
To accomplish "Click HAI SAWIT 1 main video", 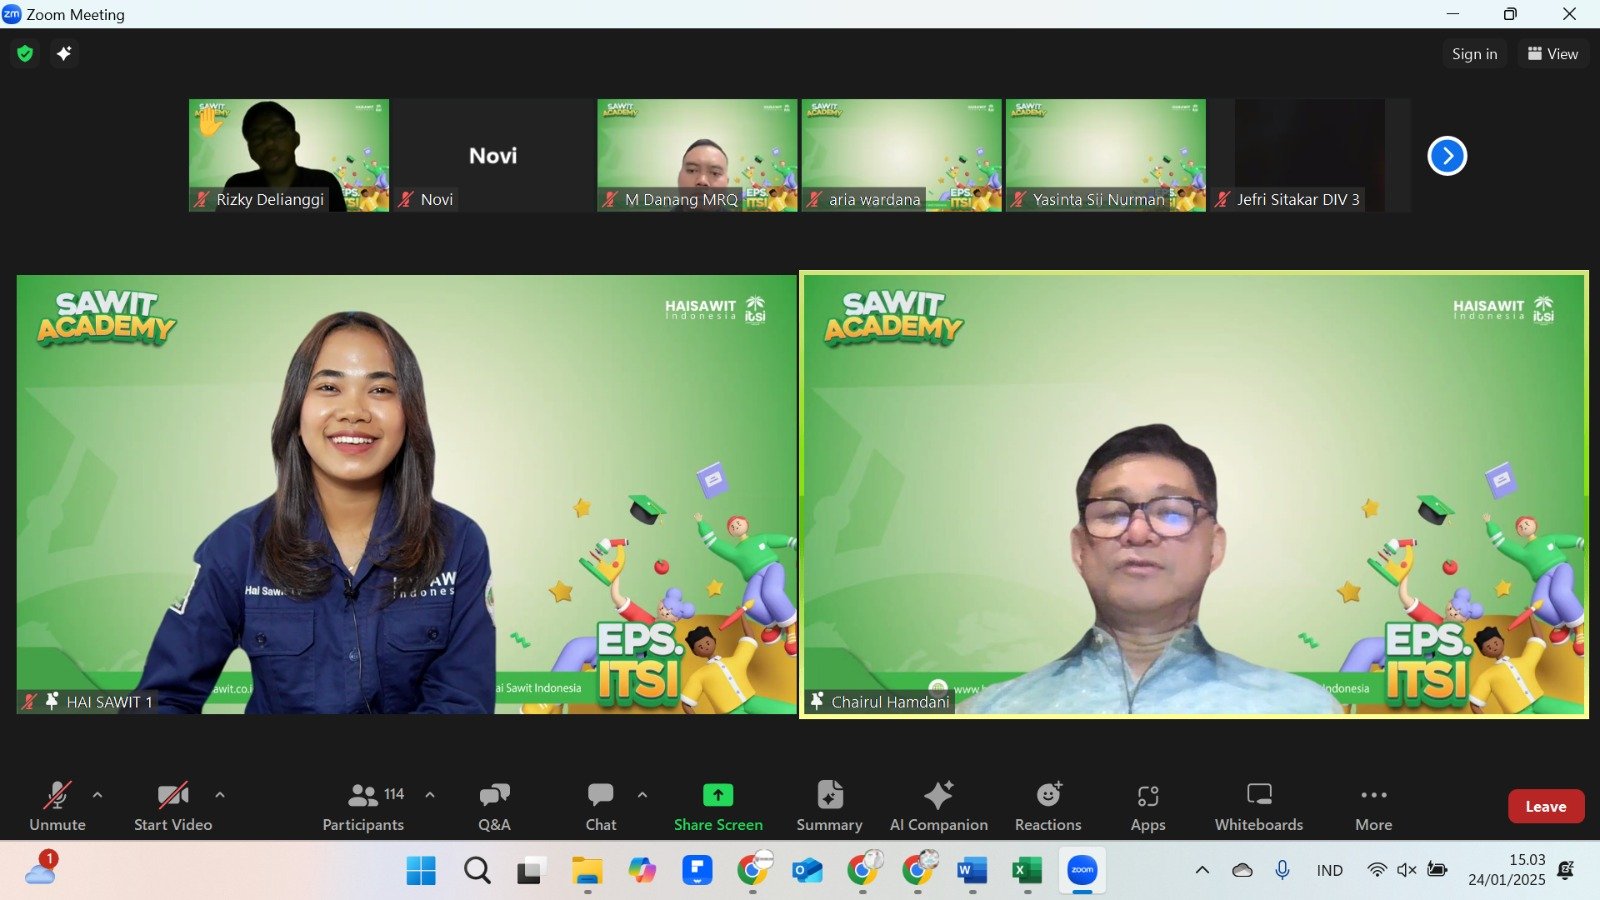I will coord(406,494).
